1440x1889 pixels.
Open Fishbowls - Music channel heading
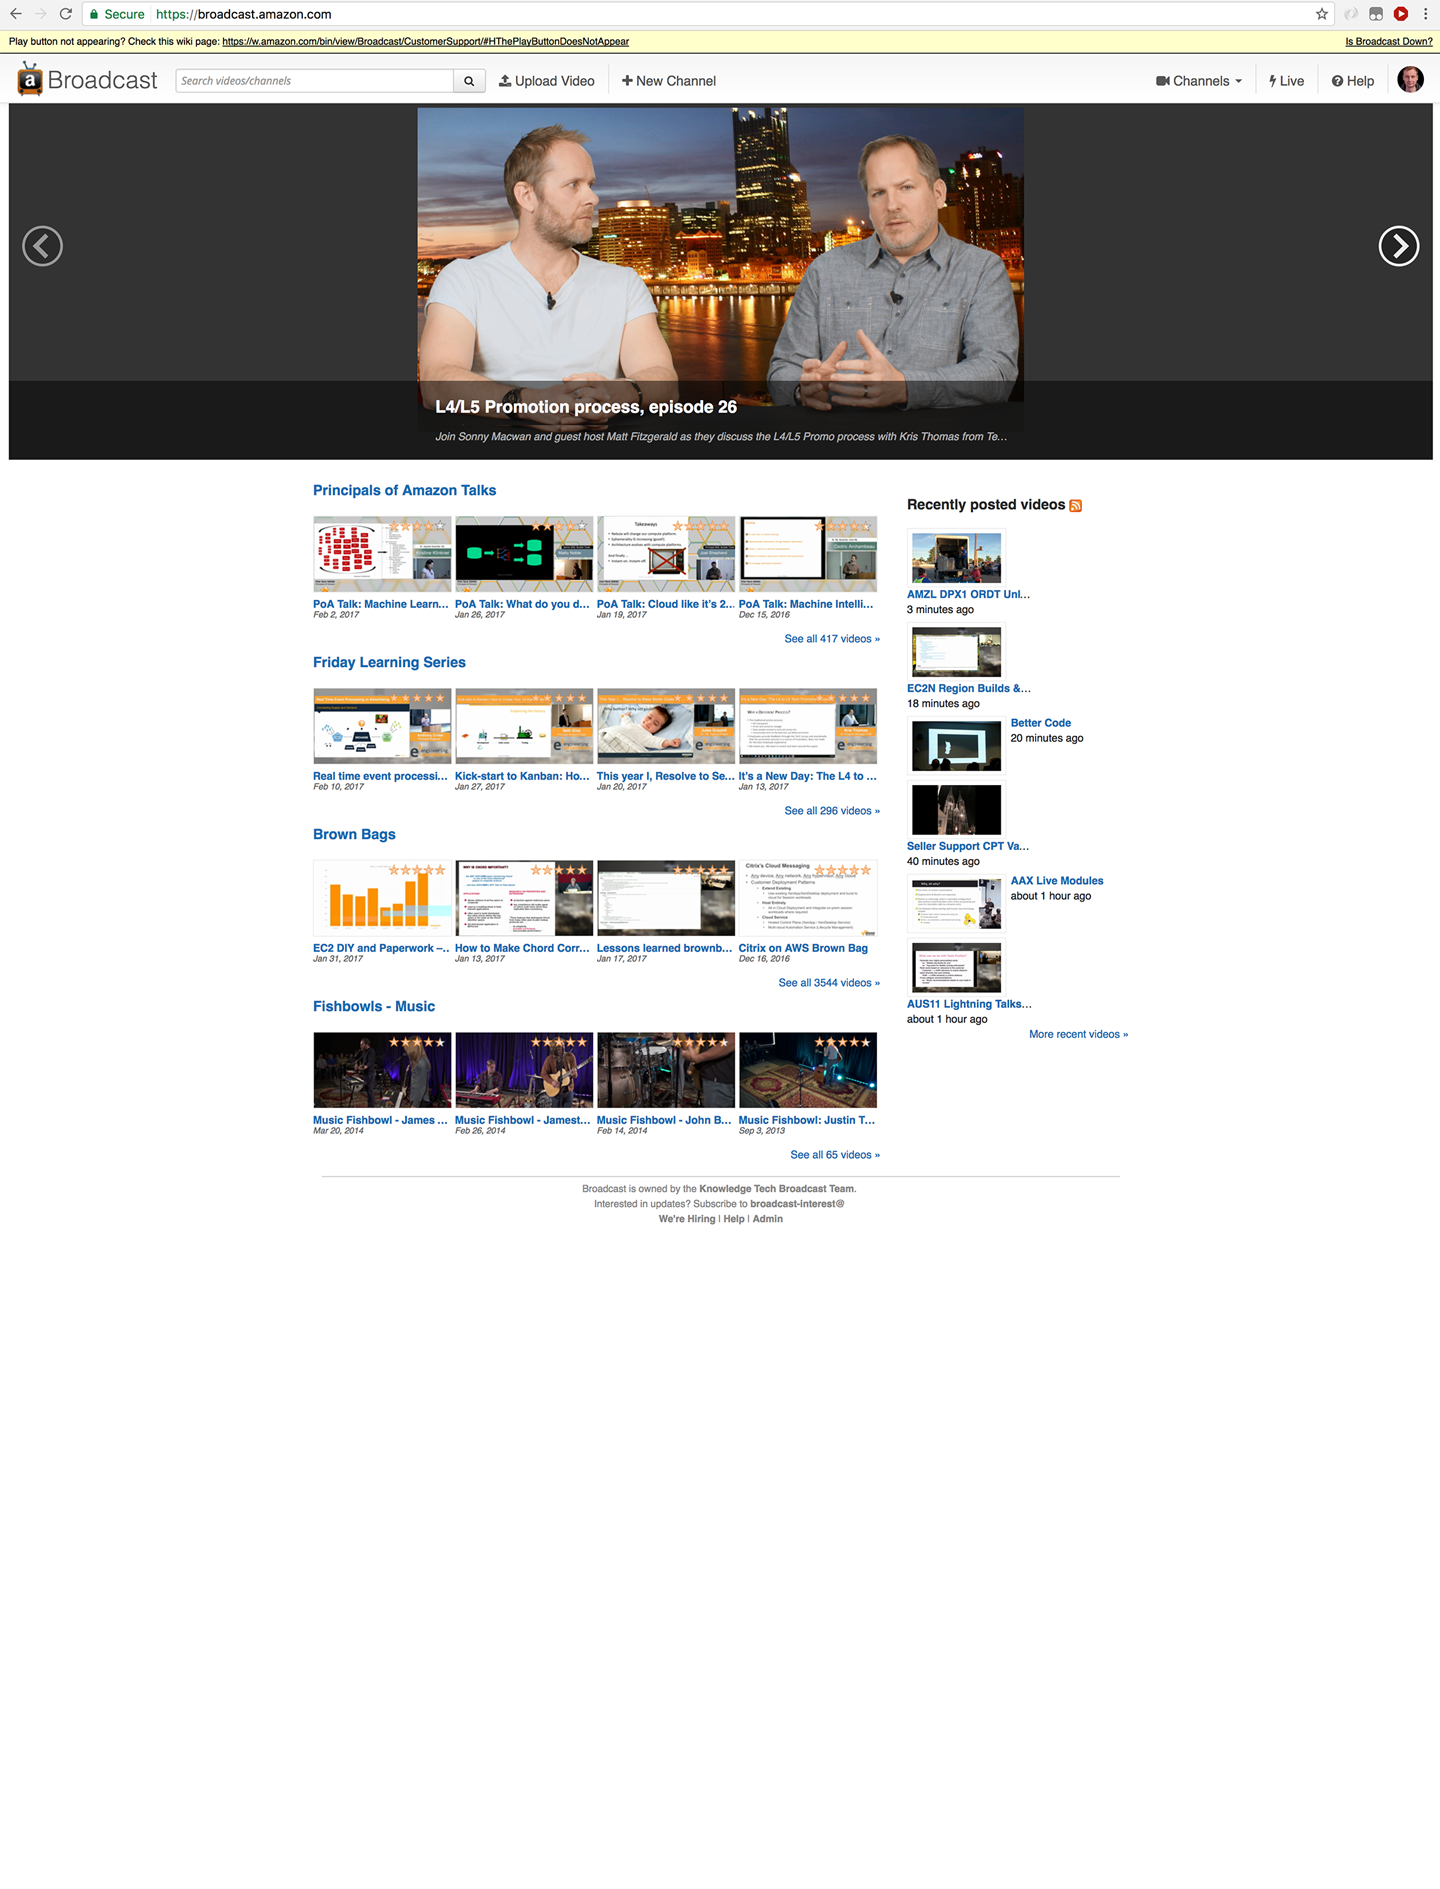point(374,1006)
